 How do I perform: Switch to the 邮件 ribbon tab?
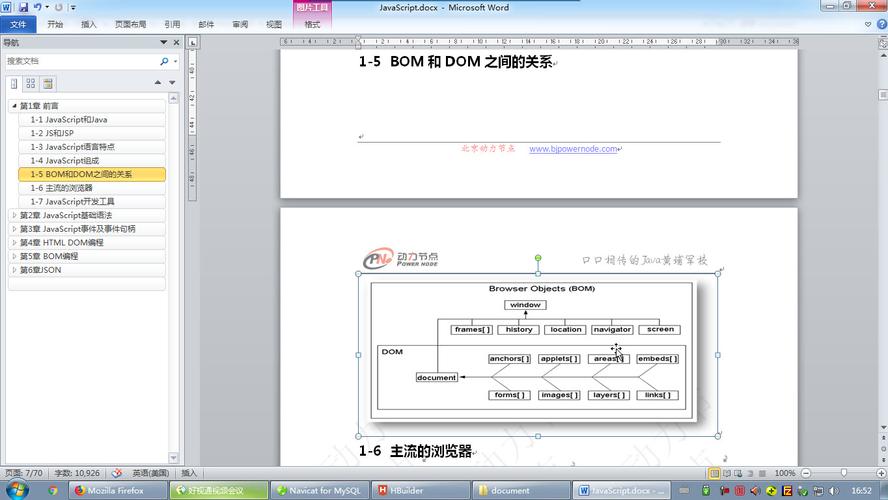coord(206,24)
